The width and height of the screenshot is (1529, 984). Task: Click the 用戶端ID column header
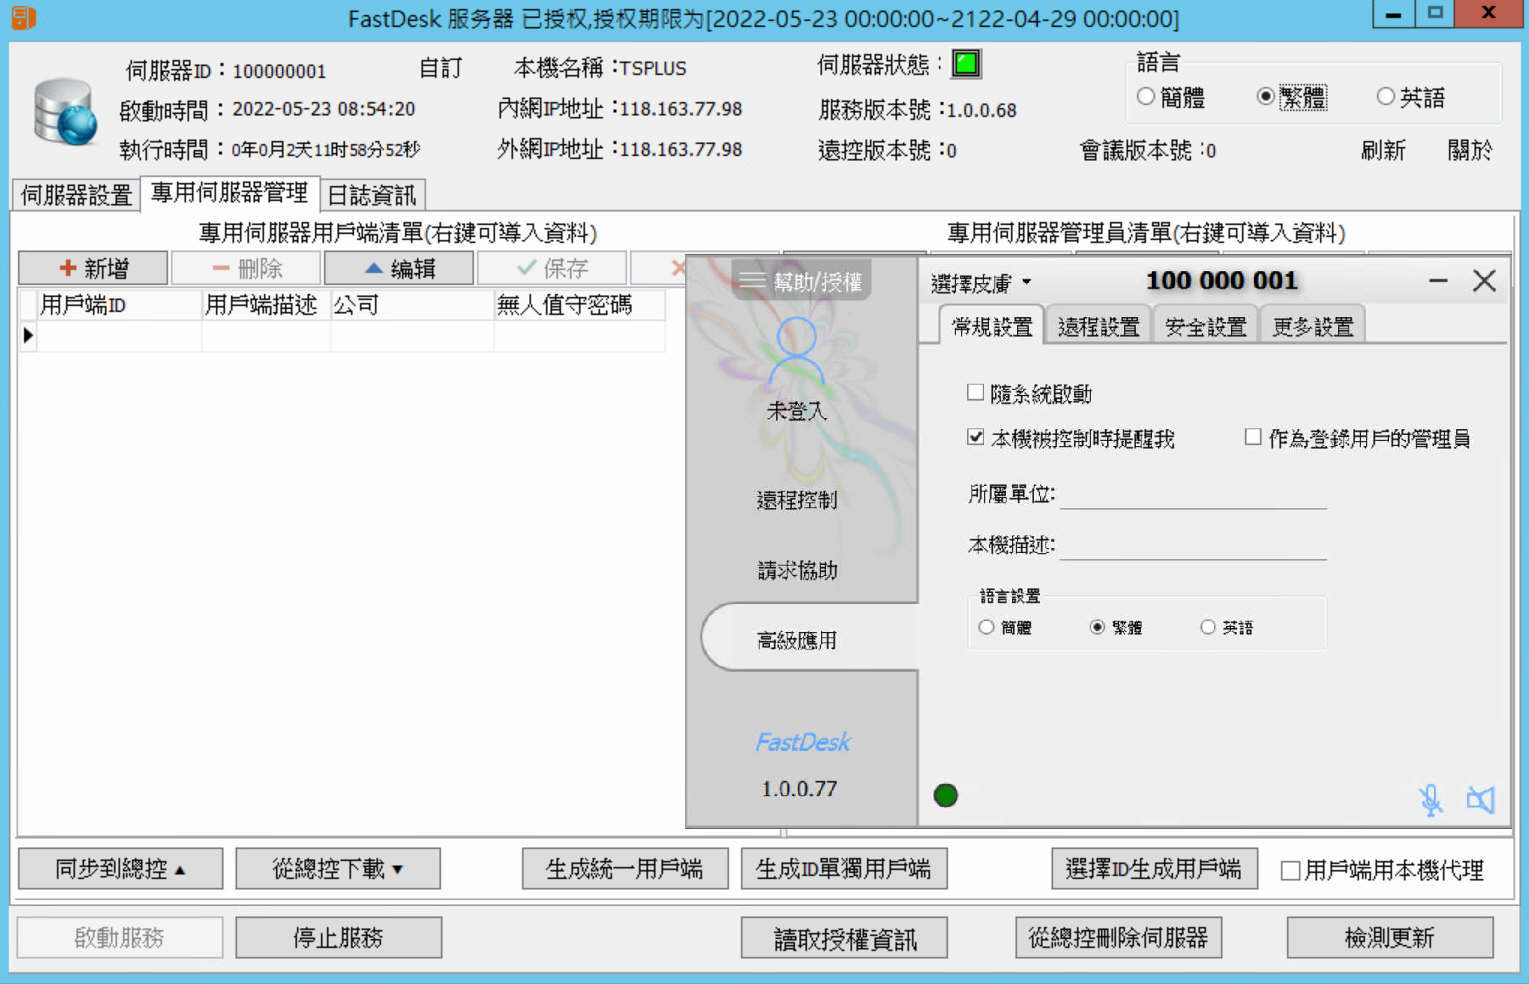click(119, 305)
